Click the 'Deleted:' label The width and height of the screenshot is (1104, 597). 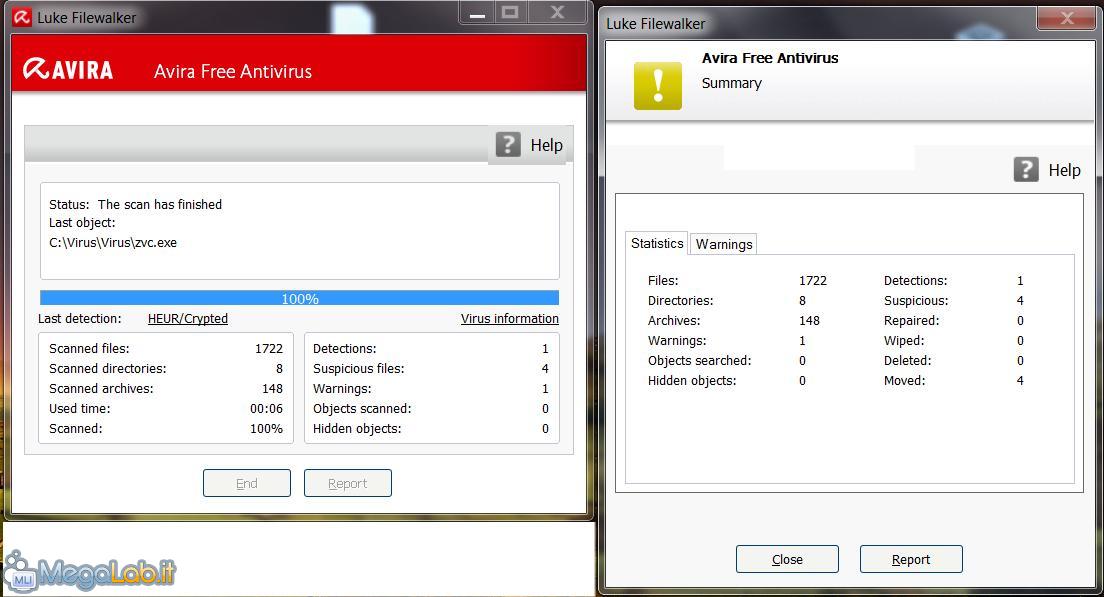tap(908, 360)
